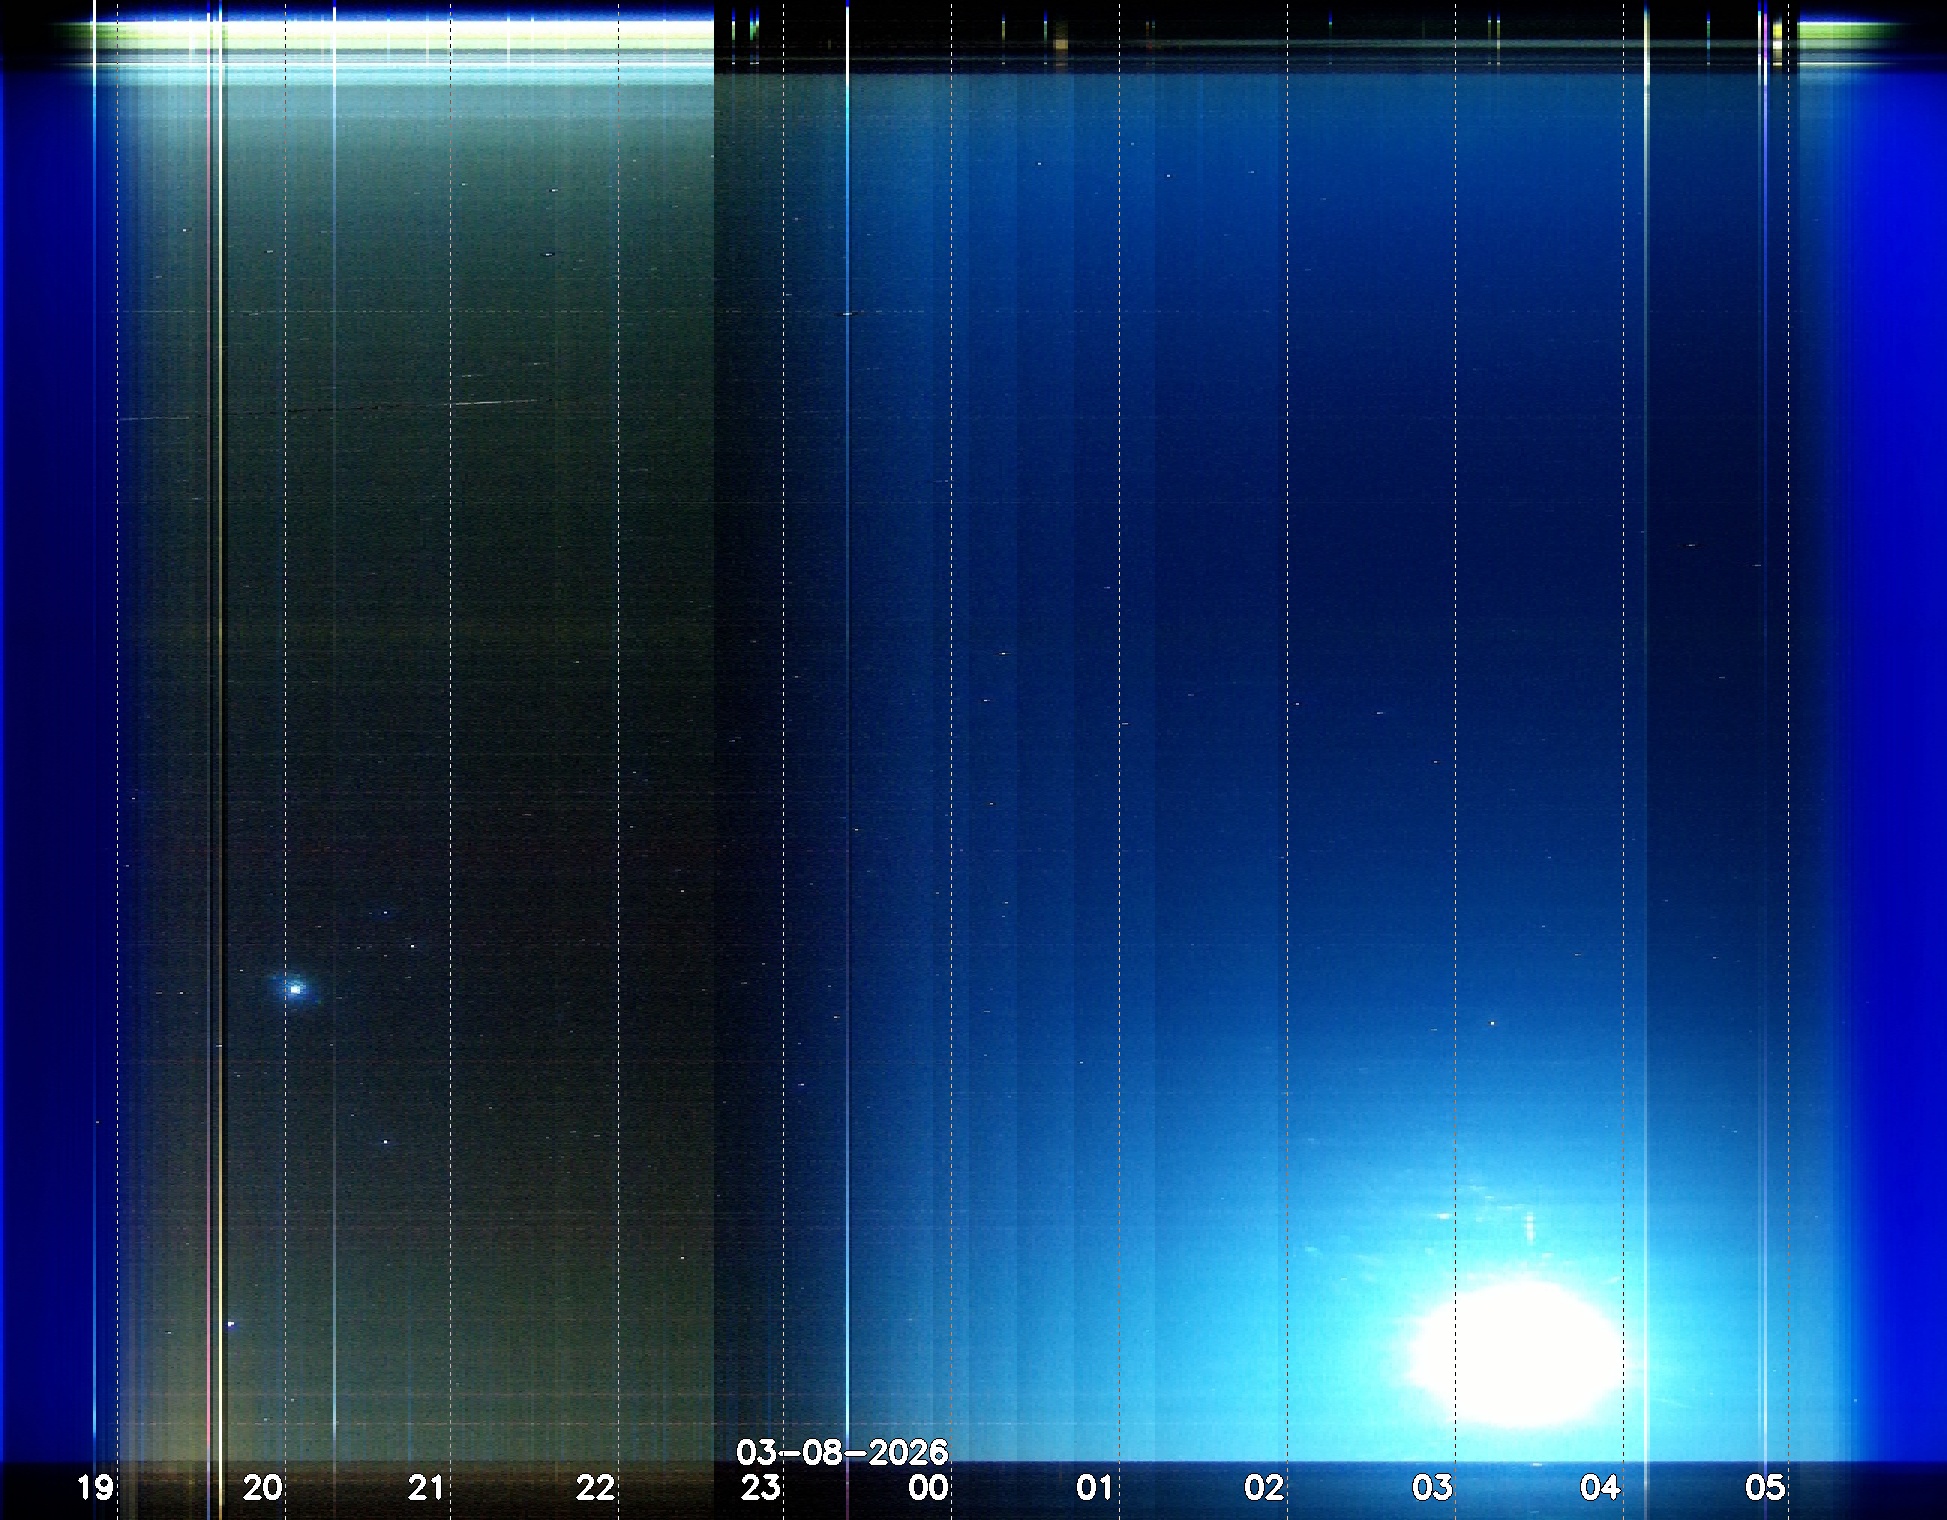Click the small bright star at bottom left
Viewport: 1947px width, 1520px height.
[232, 1324]
